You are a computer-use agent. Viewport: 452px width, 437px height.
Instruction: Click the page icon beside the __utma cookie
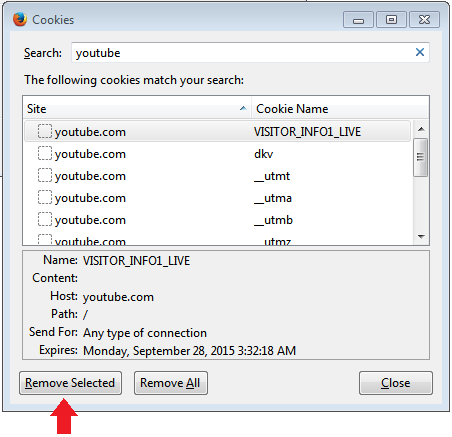45,197
